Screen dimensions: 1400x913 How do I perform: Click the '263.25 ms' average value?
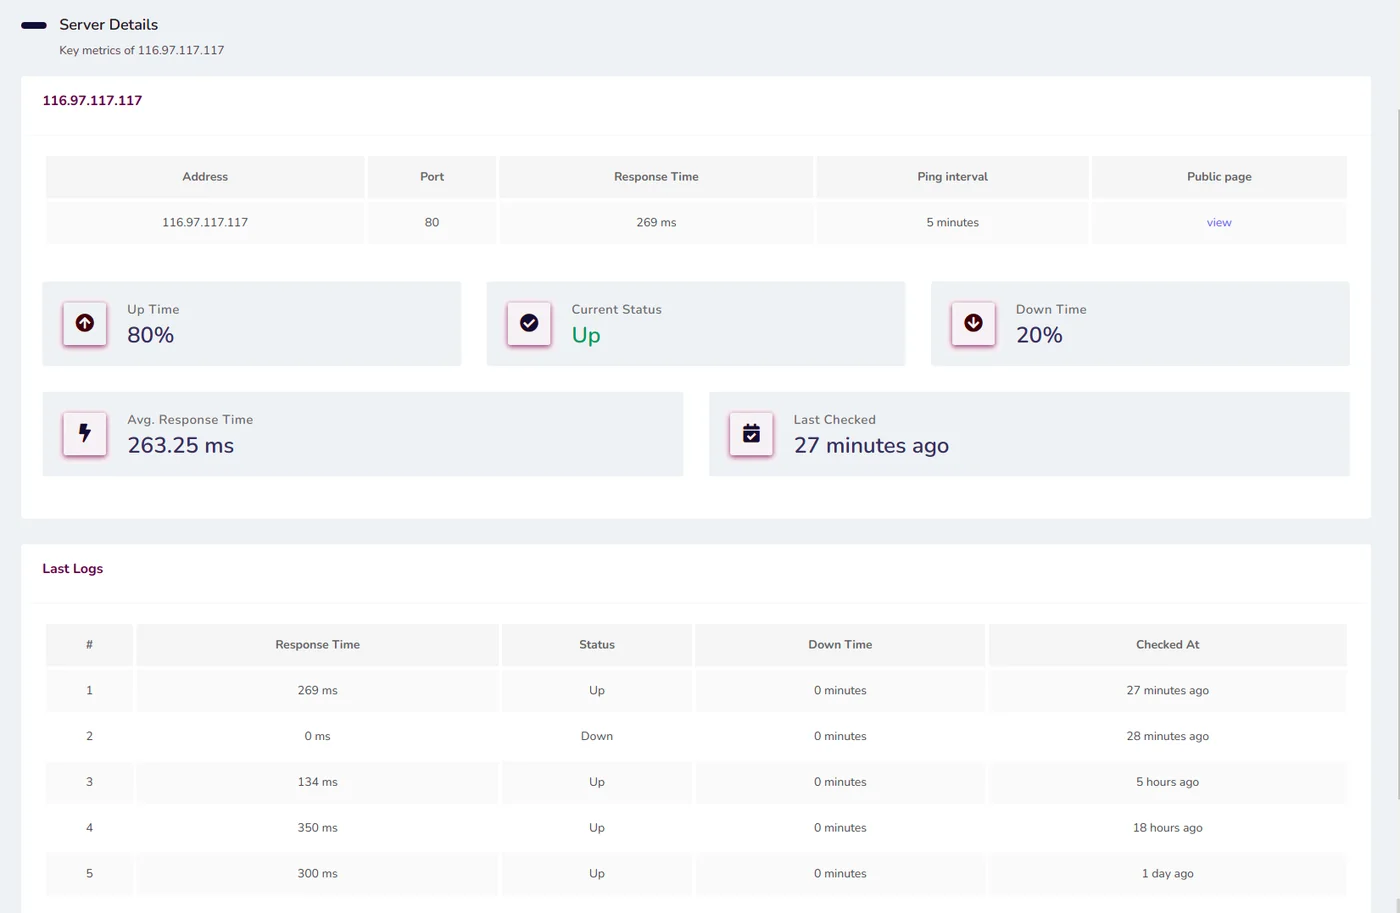(180, 445)
